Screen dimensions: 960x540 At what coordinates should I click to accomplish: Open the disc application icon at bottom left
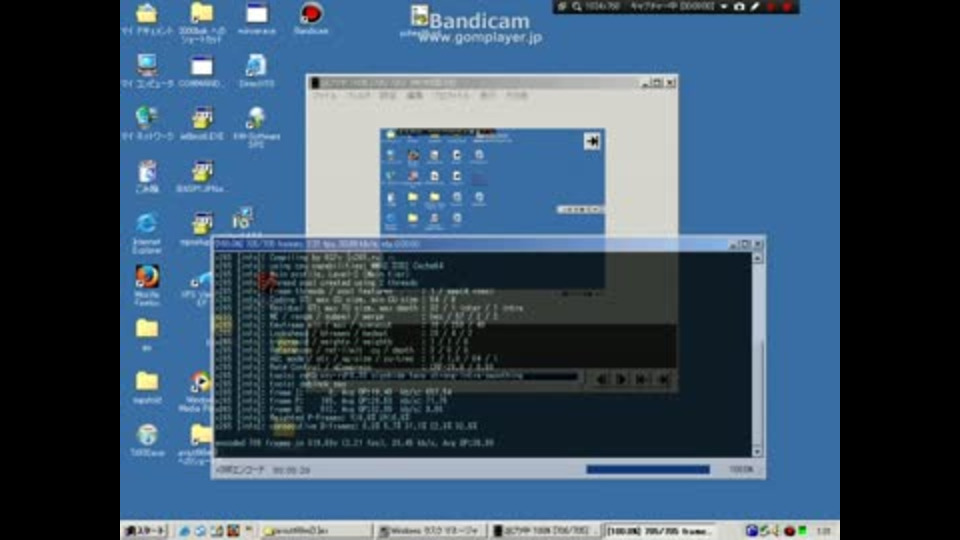(147, 435)
